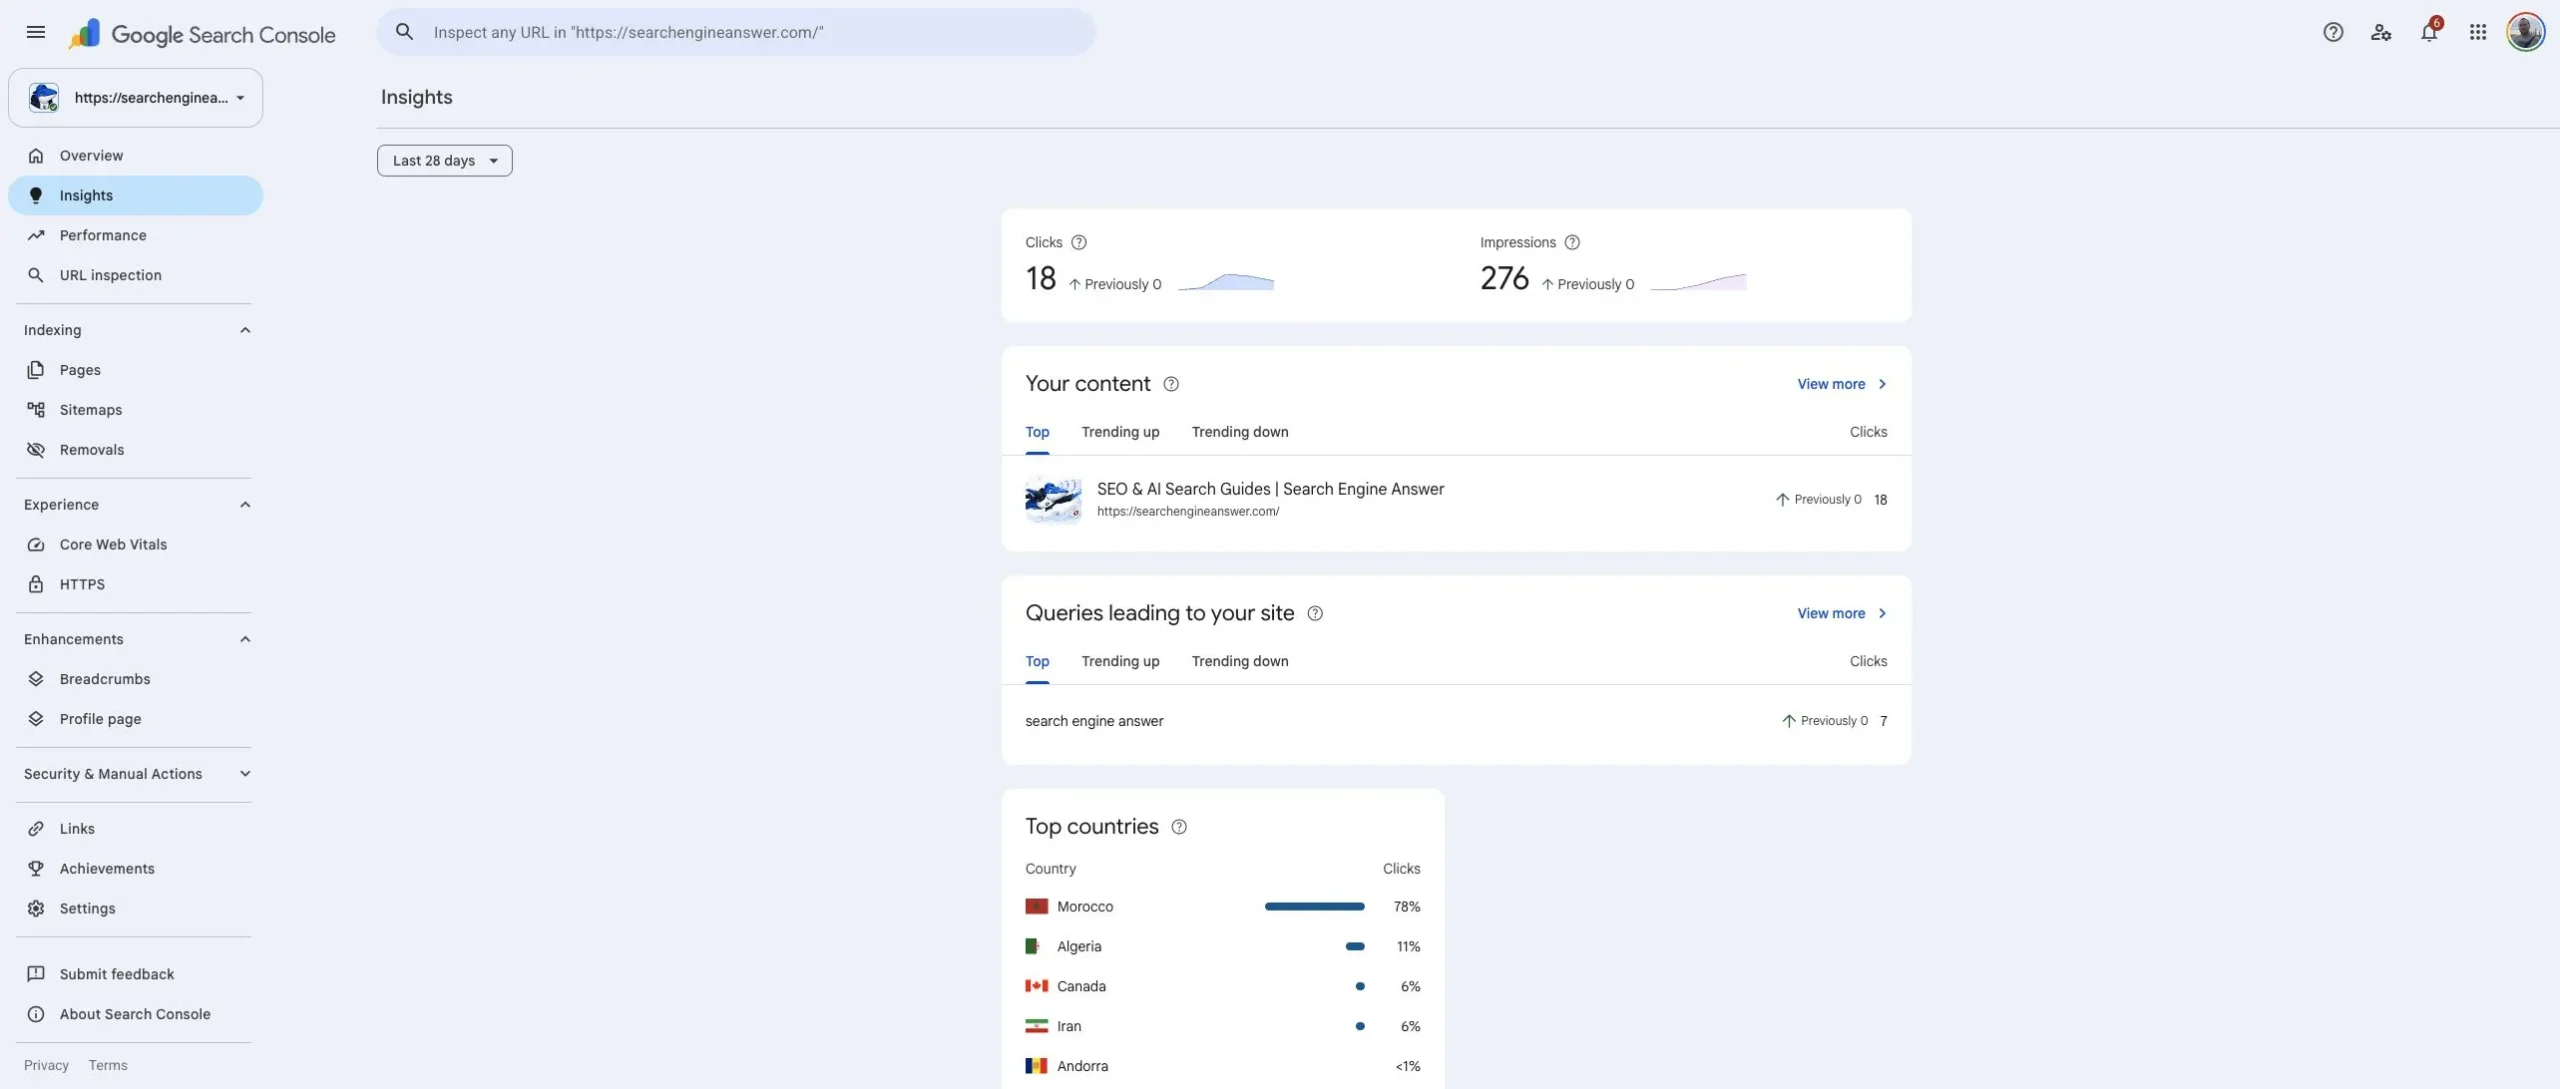
Task: Click the Profile page layers icon
Action: point(36,719)
